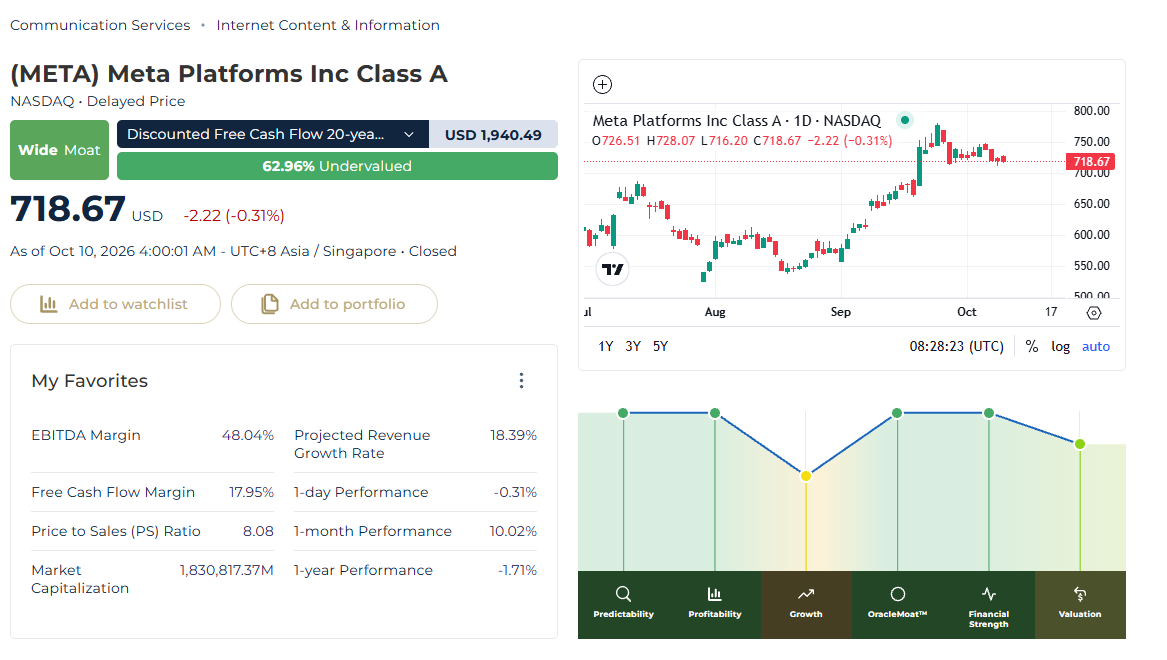
Task: Click EBITDA Margin value 48.04%
Action: coord(248,435)
